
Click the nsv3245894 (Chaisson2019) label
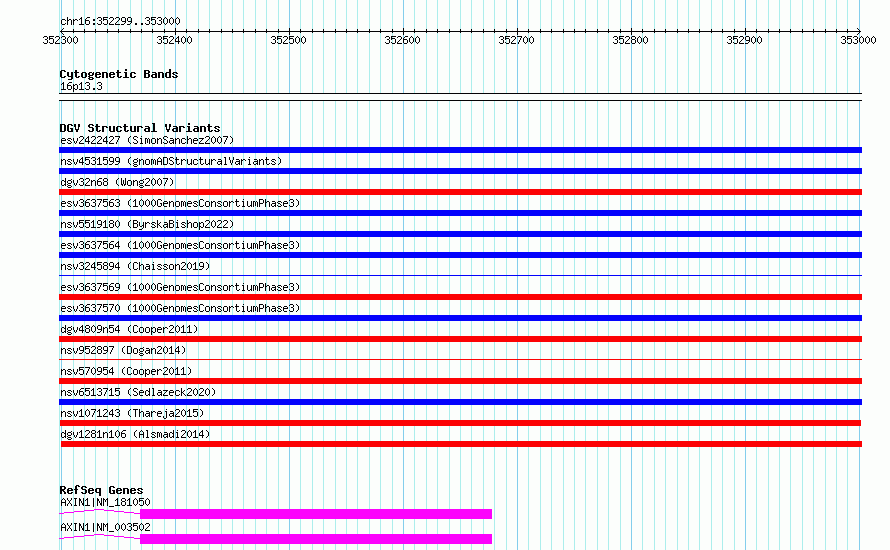point(135,266)
